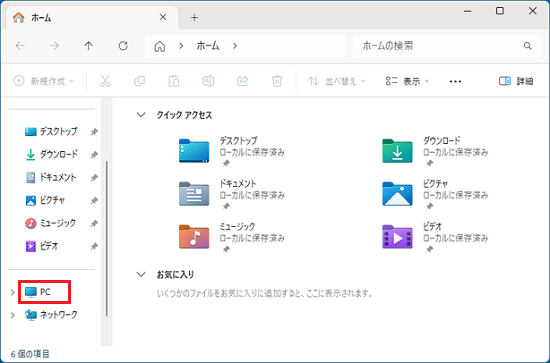Collapse the お気に入り section
Image resolution: width=550 pixels, height=363 pixels.
(141, 274)
